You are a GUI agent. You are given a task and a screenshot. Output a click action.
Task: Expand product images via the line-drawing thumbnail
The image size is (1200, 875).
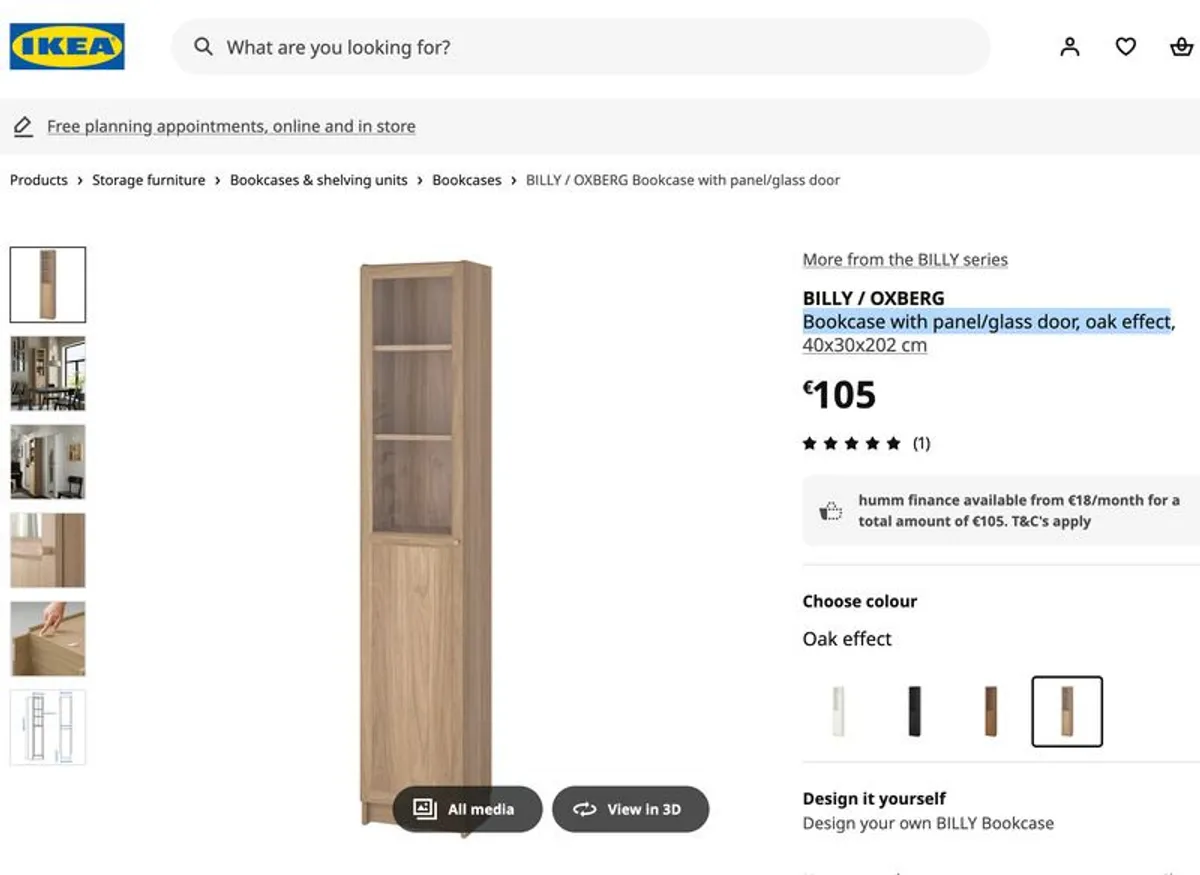48,727
